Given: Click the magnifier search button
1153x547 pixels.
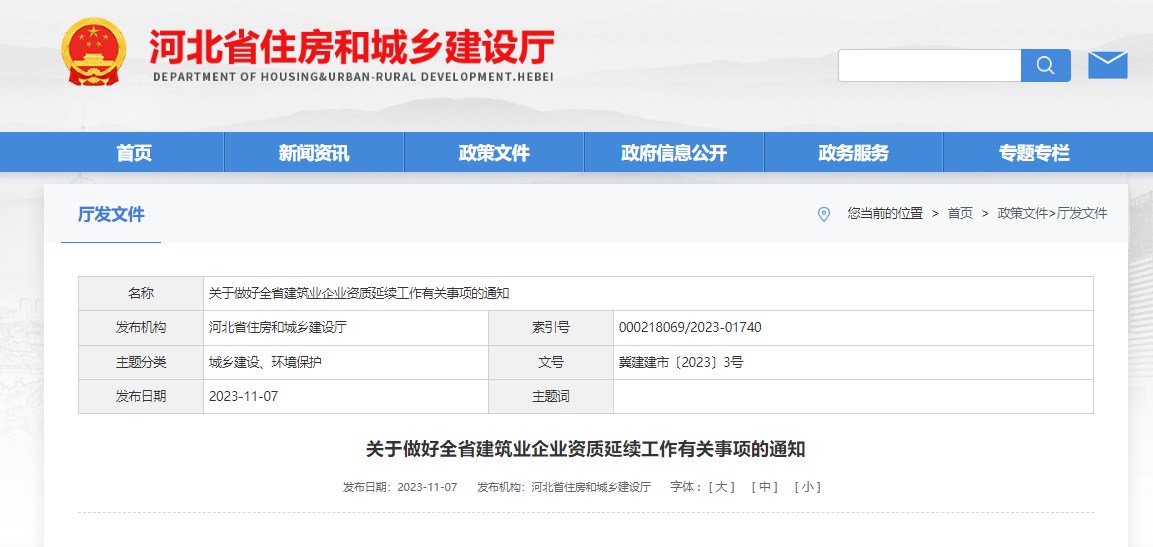Looking at the screenshot, I should click(x=1046, y=65).
